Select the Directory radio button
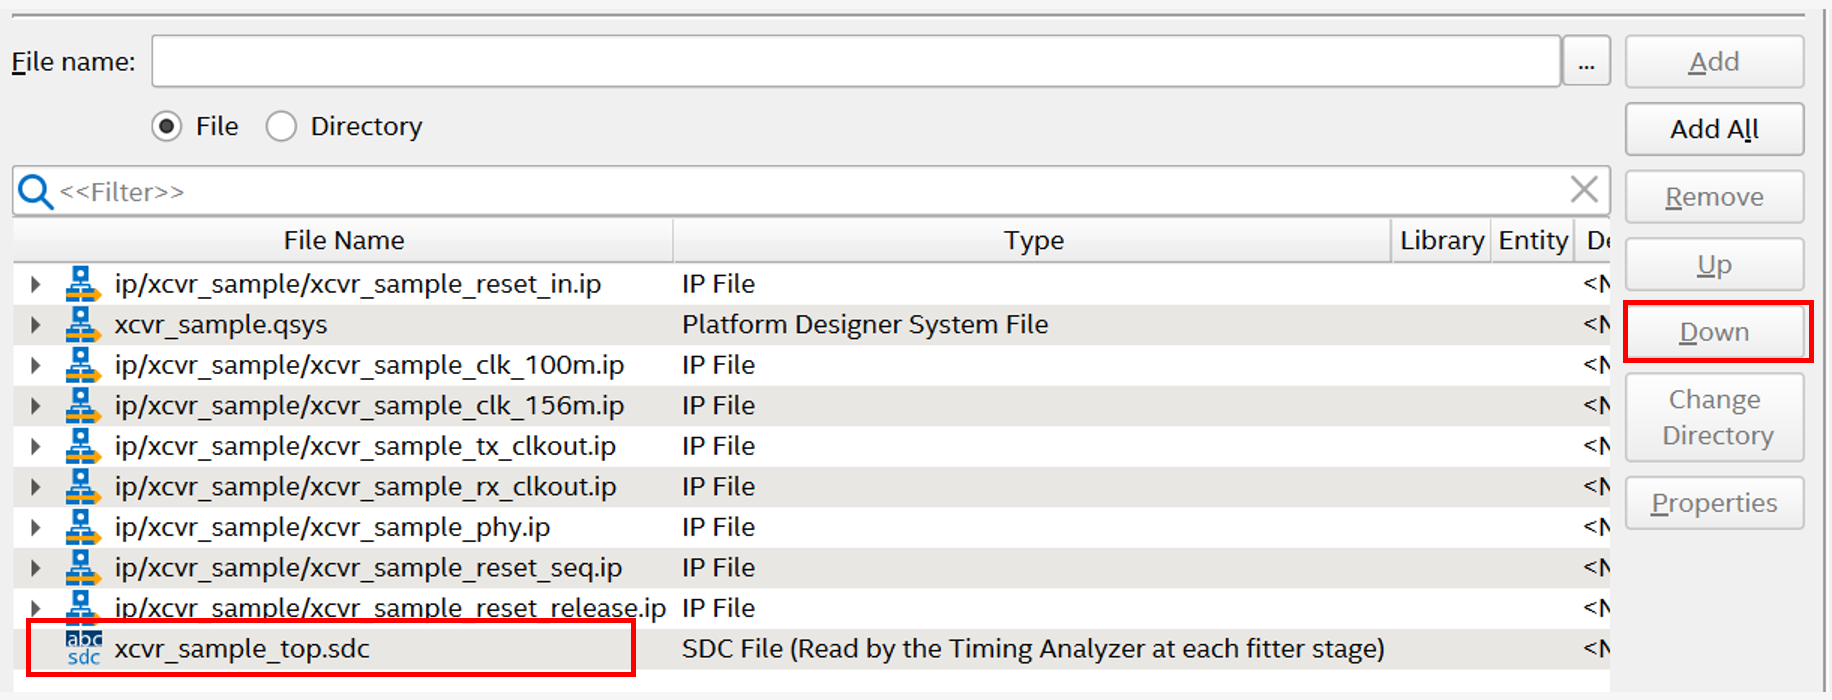1832x700 pixels. [x=281, y=127]
